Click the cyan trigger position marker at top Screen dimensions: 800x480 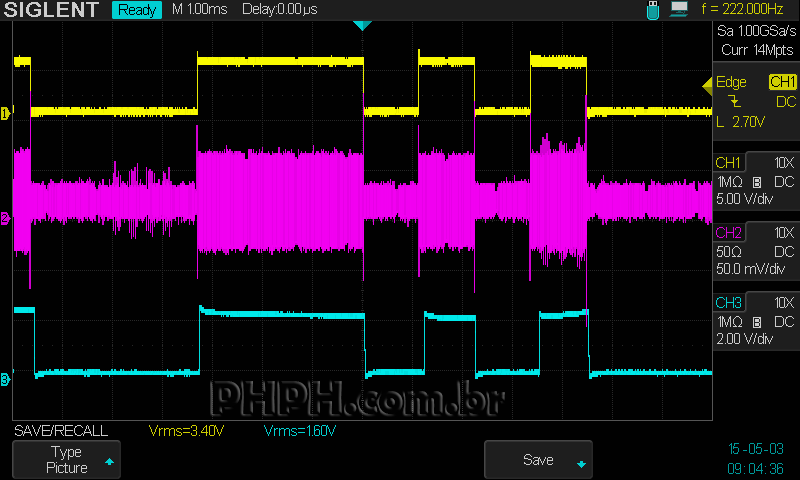click(x=362, y=25)
